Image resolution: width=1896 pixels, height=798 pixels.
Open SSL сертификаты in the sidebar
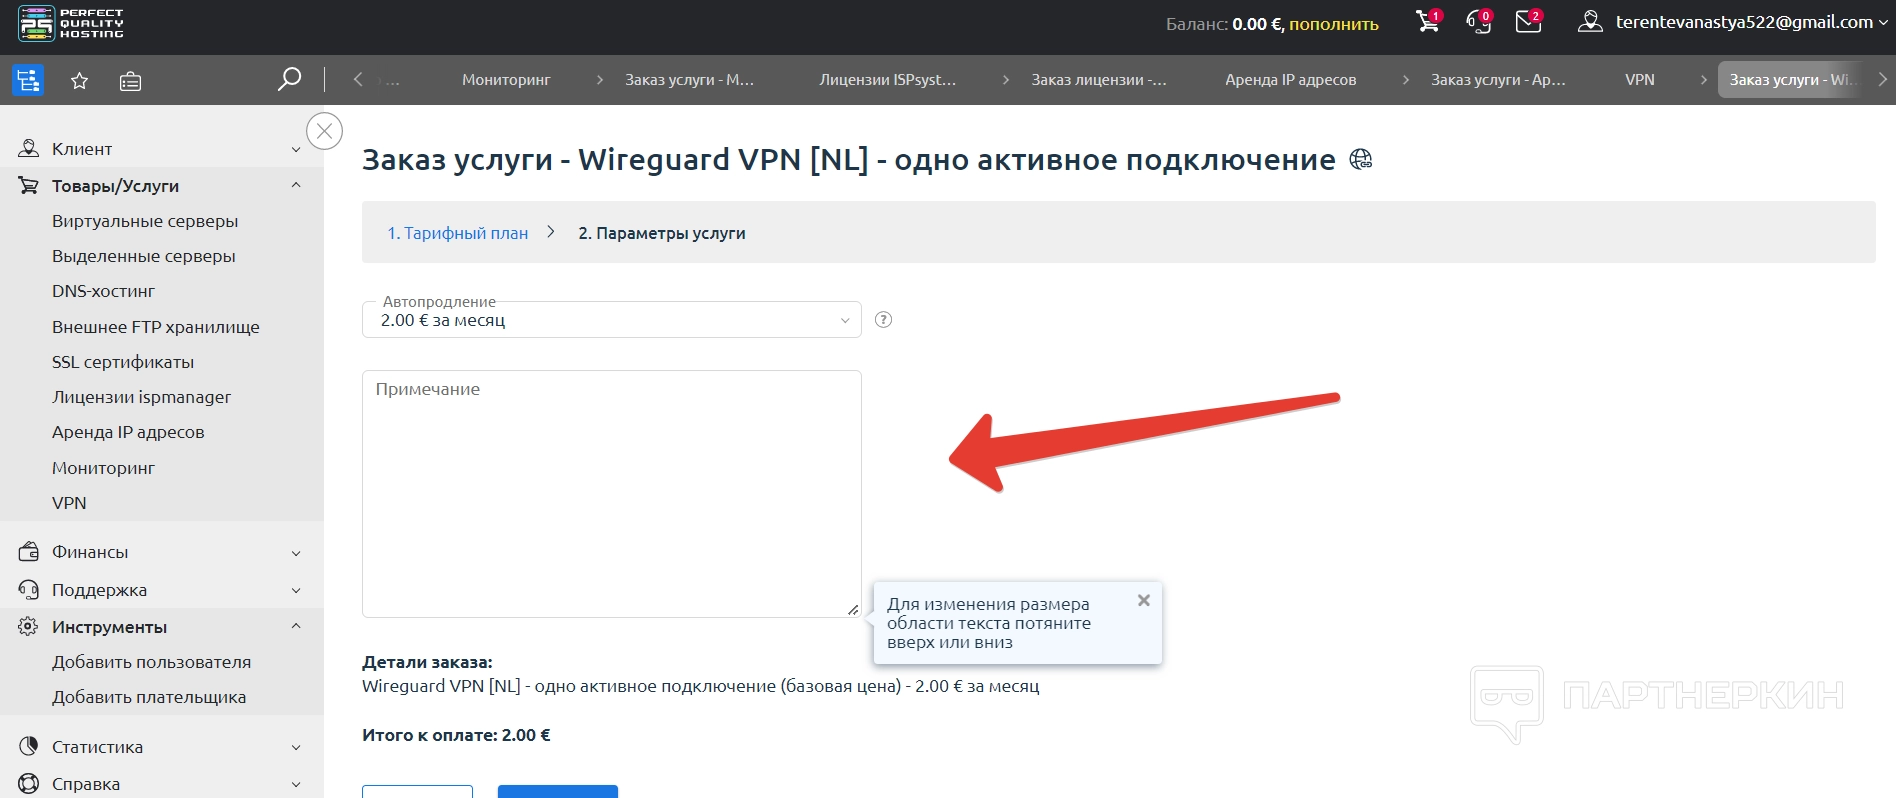tap(123, 362)
